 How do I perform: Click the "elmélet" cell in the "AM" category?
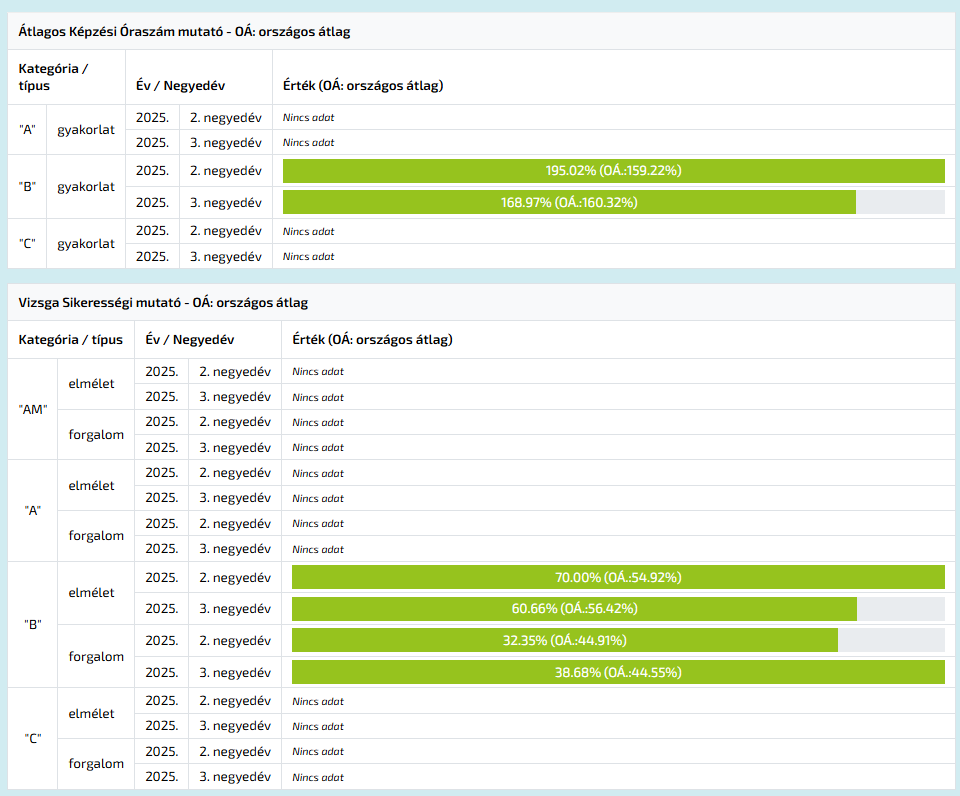[91, 384]
